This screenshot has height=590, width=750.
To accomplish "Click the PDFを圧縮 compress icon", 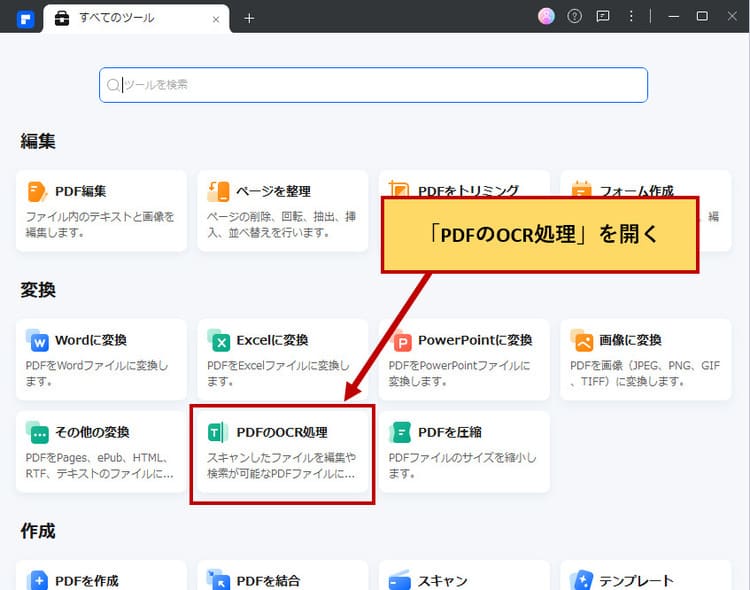I will (400, 433).
